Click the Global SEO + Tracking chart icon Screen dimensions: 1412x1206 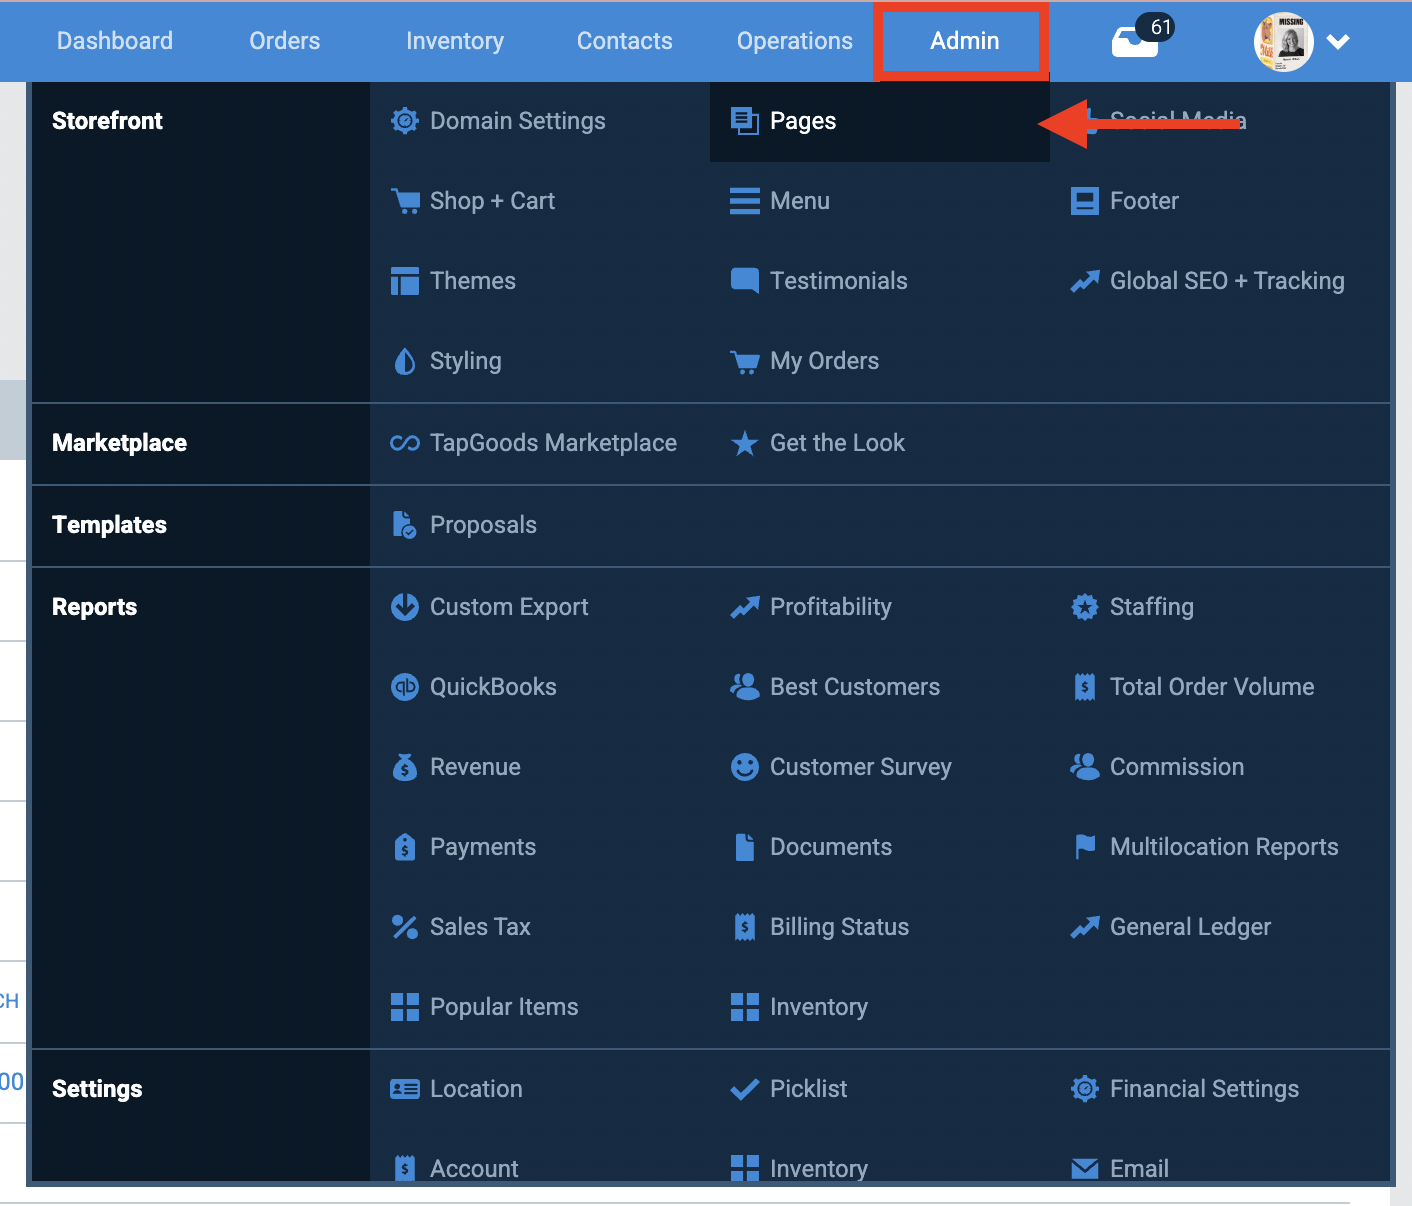(1085, 281)
